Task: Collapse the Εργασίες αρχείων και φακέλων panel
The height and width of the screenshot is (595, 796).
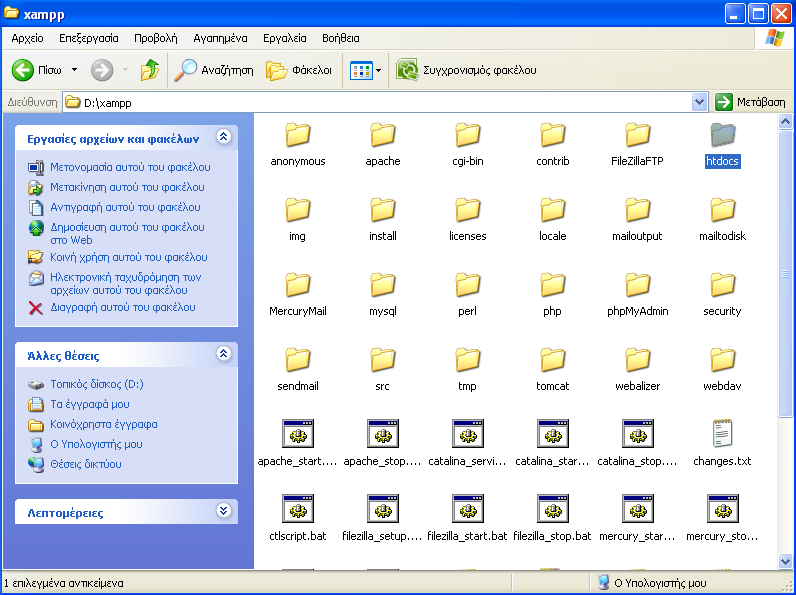Action: [224, 136]
